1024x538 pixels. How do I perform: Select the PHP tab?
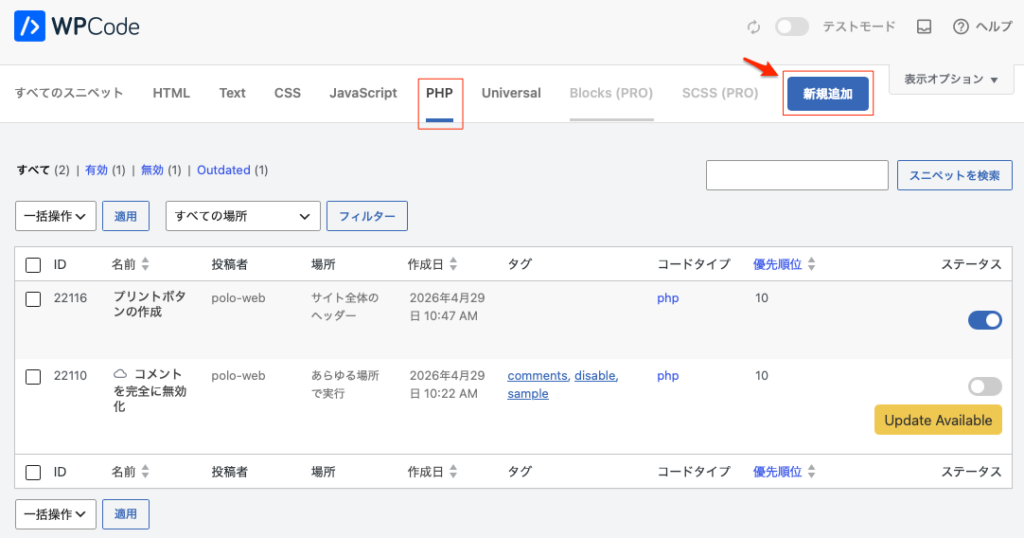click(x=440, y=93)
